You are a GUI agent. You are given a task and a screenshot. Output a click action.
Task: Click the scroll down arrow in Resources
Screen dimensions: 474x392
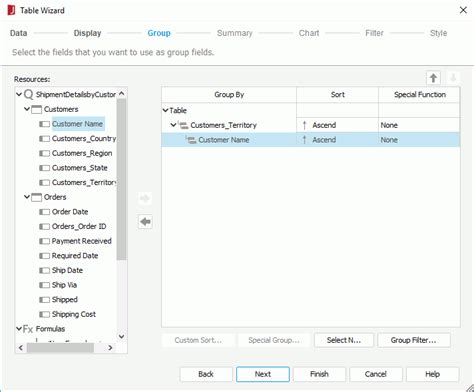[121, 336]
